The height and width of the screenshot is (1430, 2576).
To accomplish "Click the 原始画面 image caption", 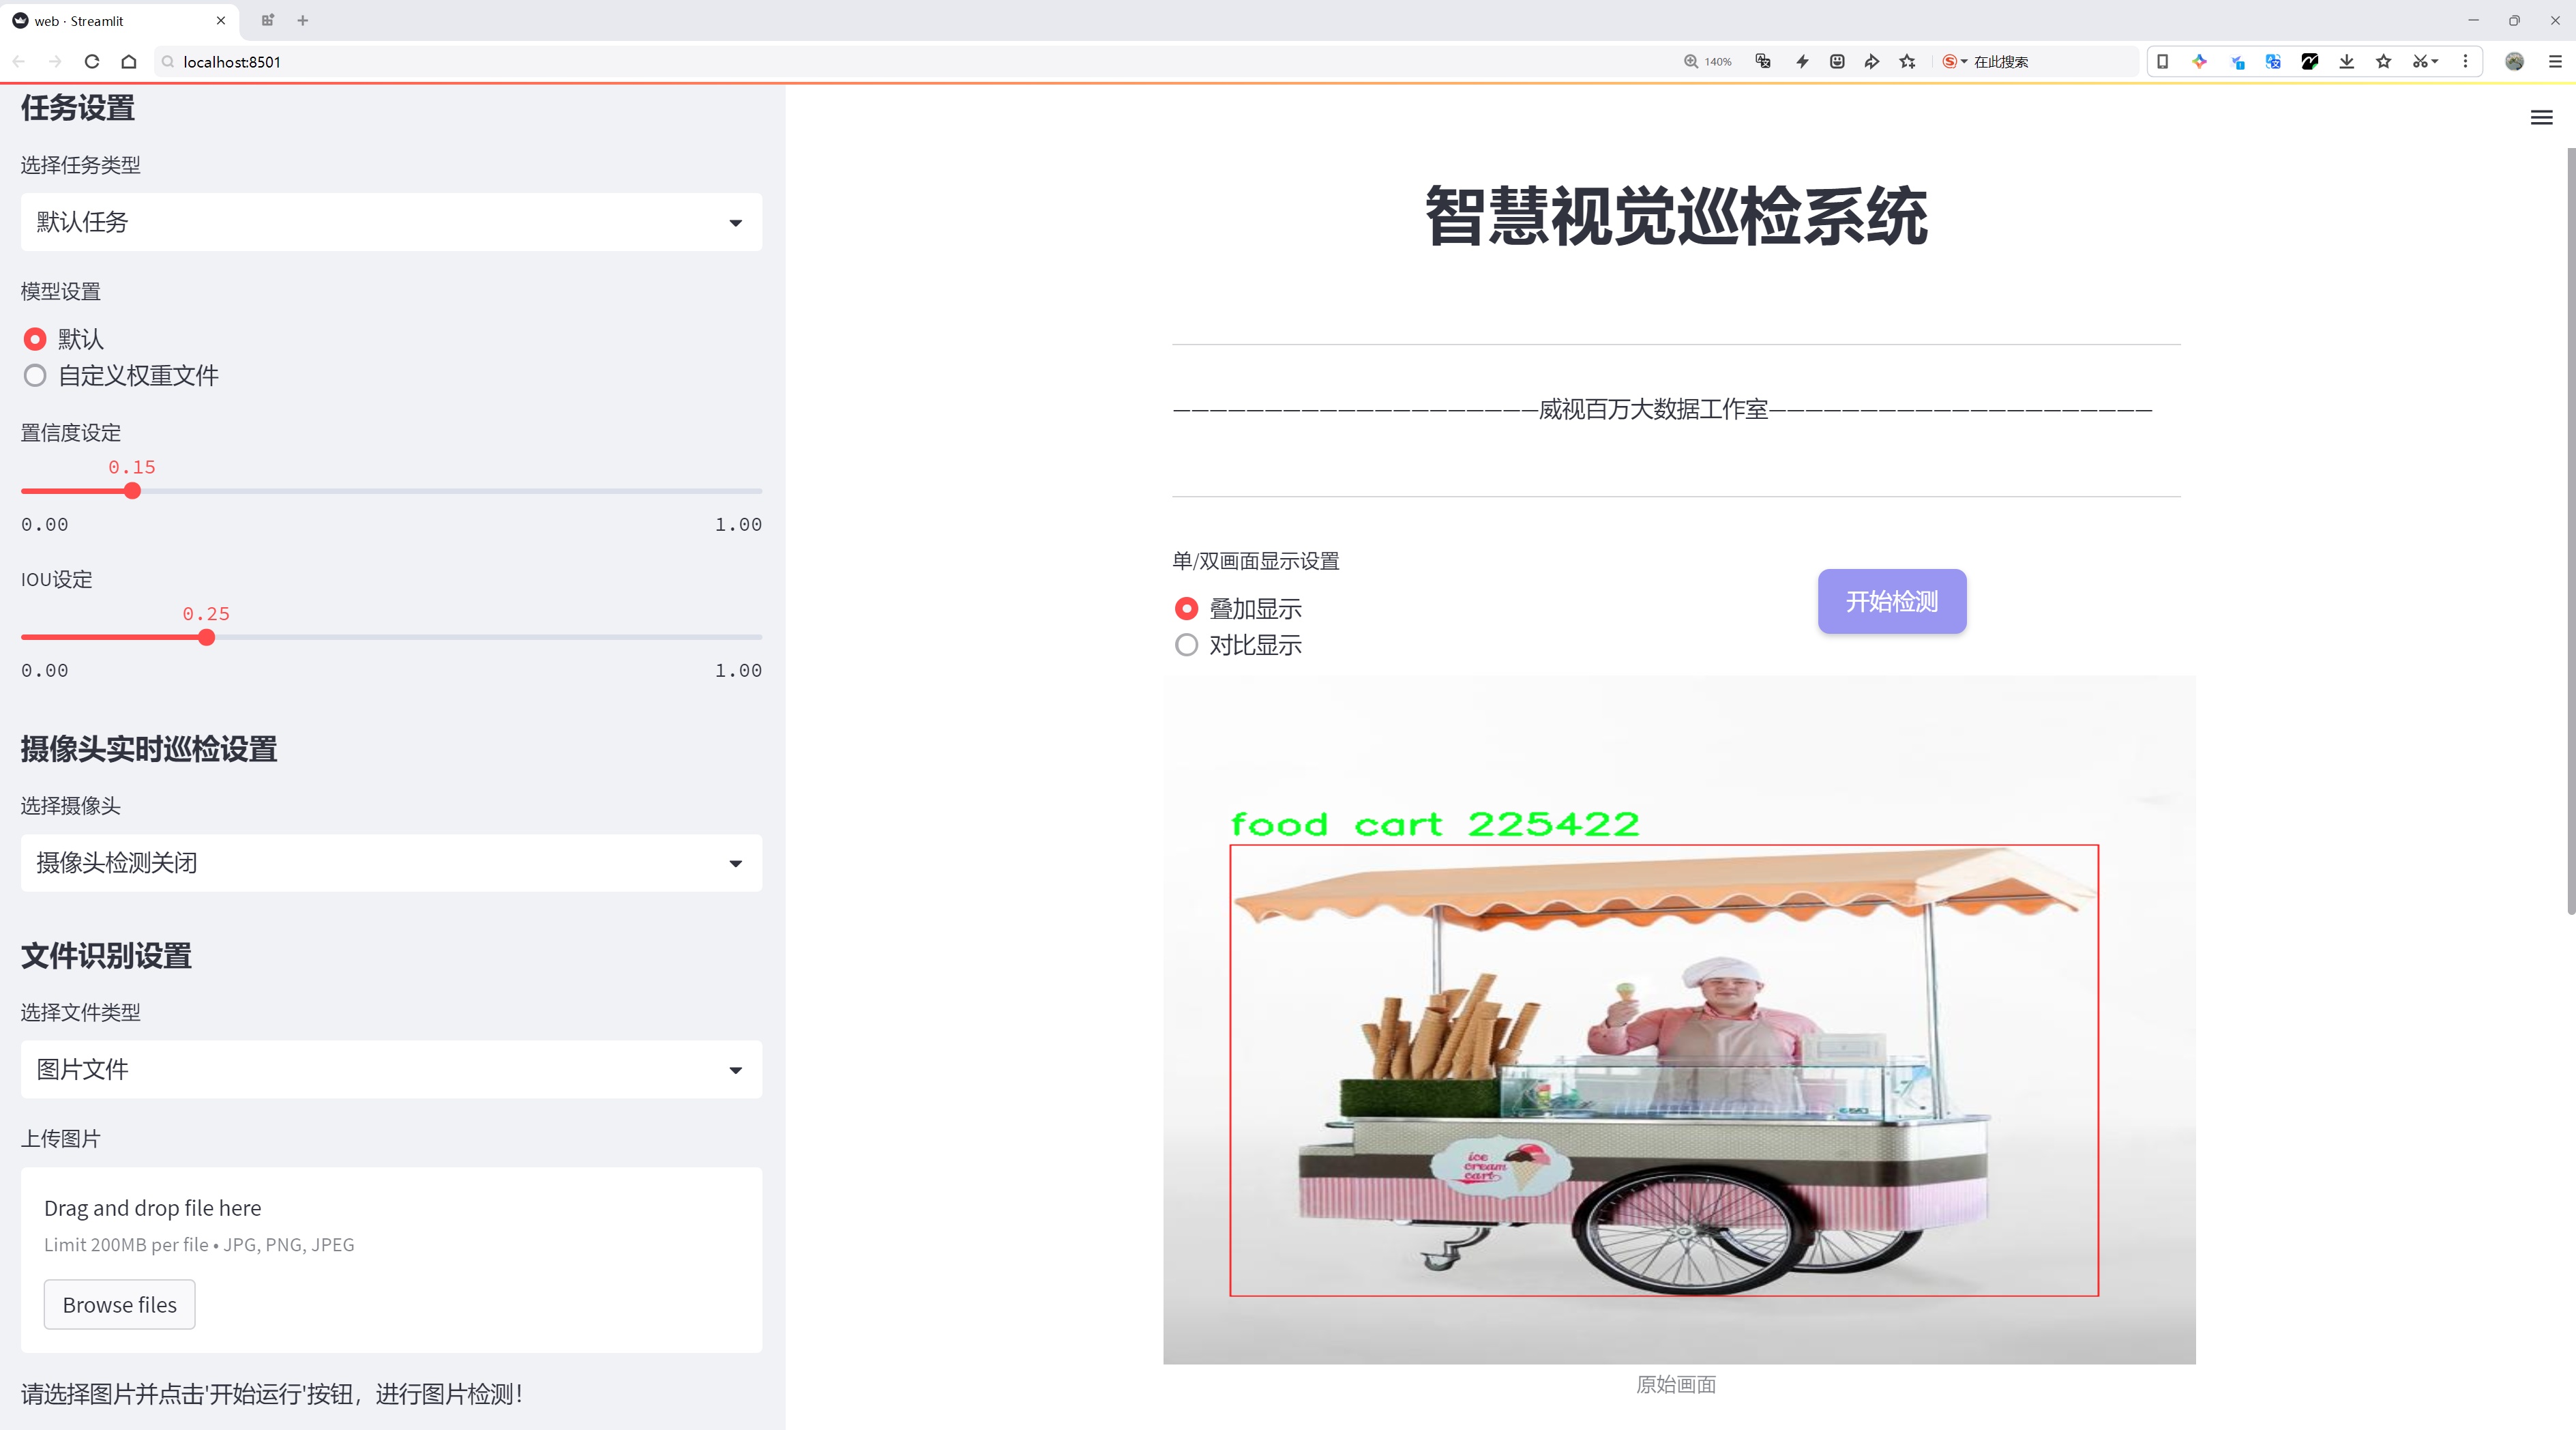I will point(1676,1384).
